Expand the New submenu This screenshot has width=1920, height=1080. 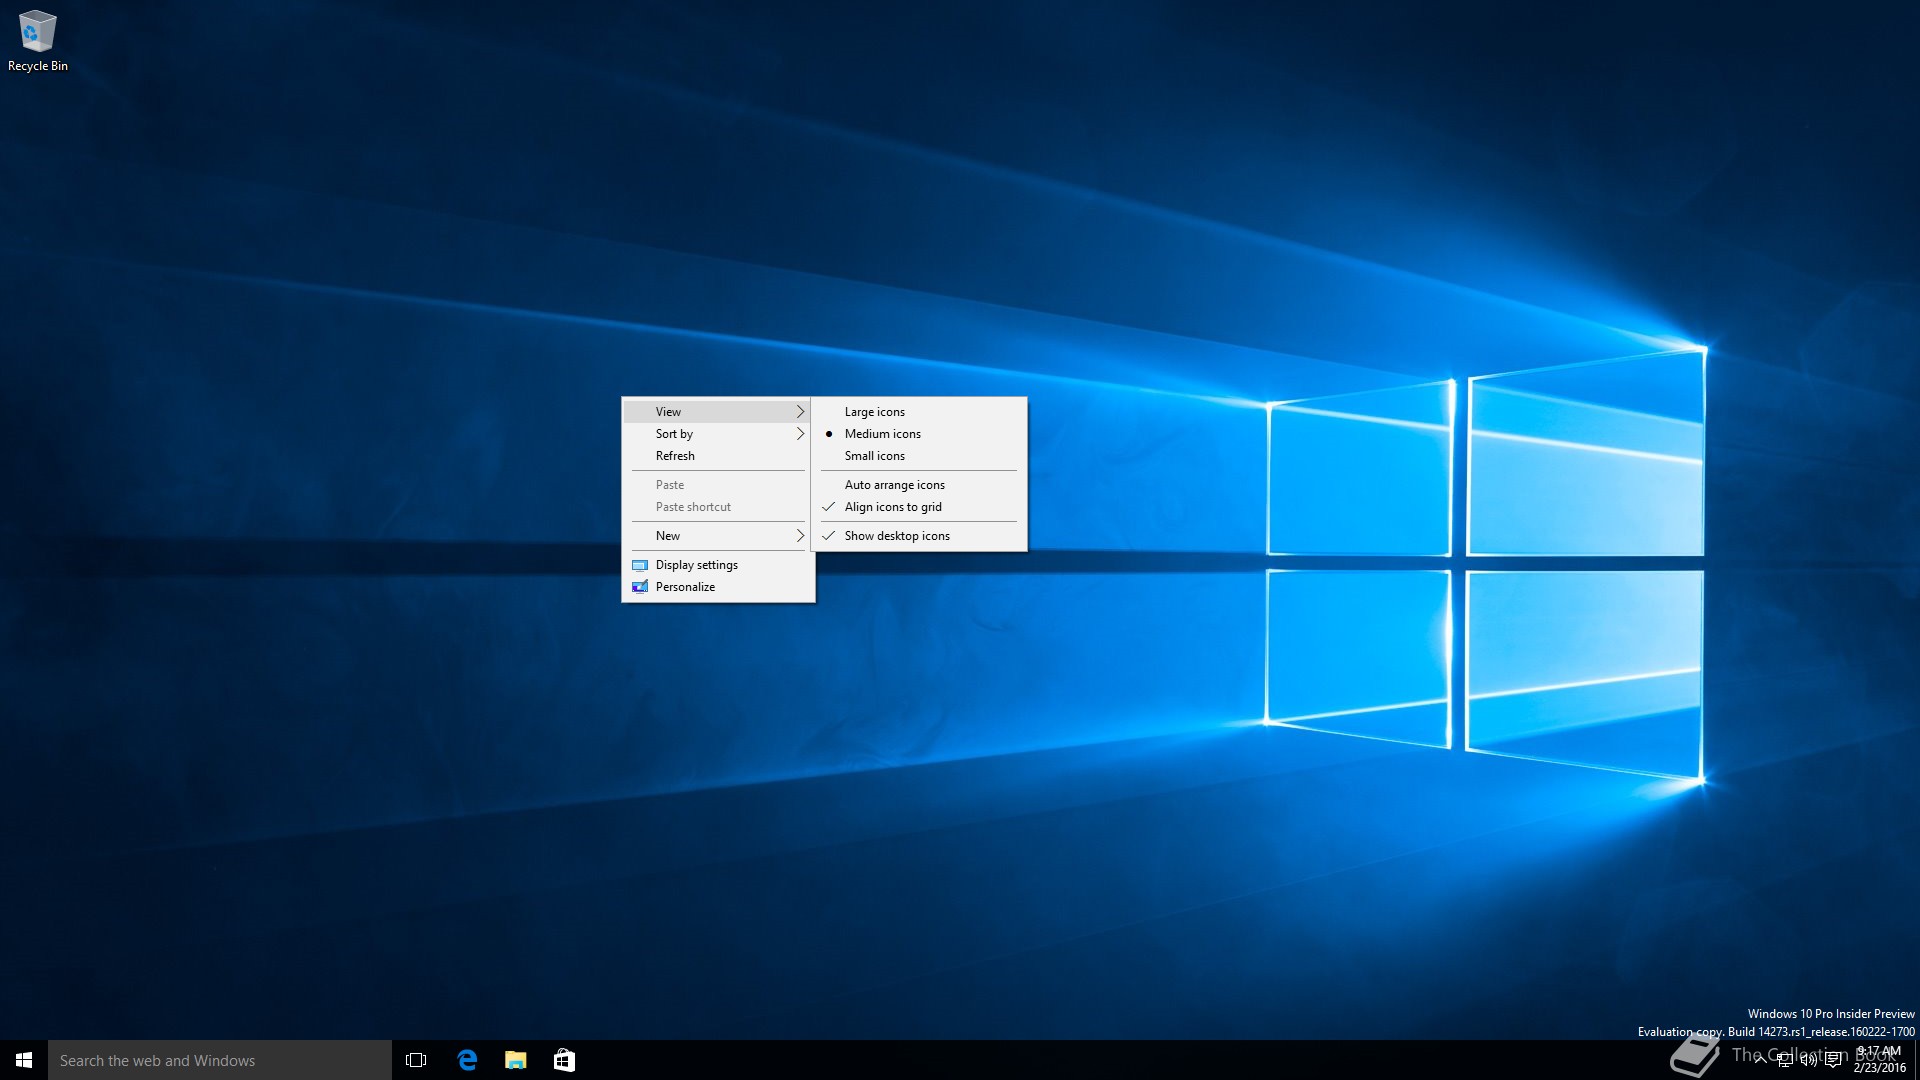click(x=718, y=536)
